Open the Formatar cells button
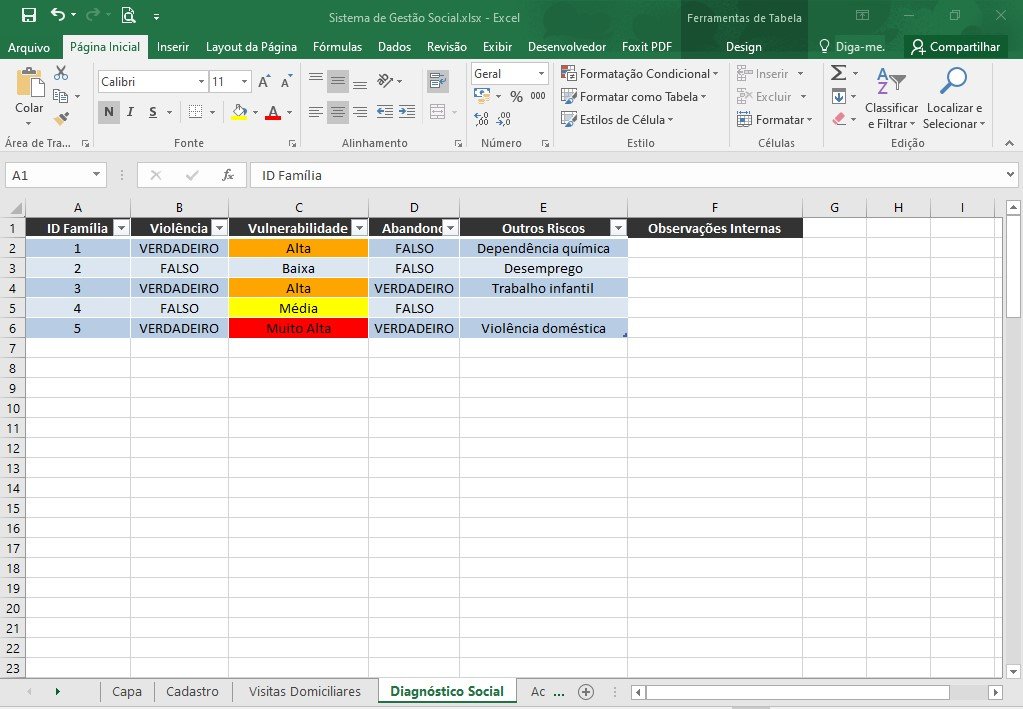The height and width of the screenshot is (709, 1023). [774, 119]
